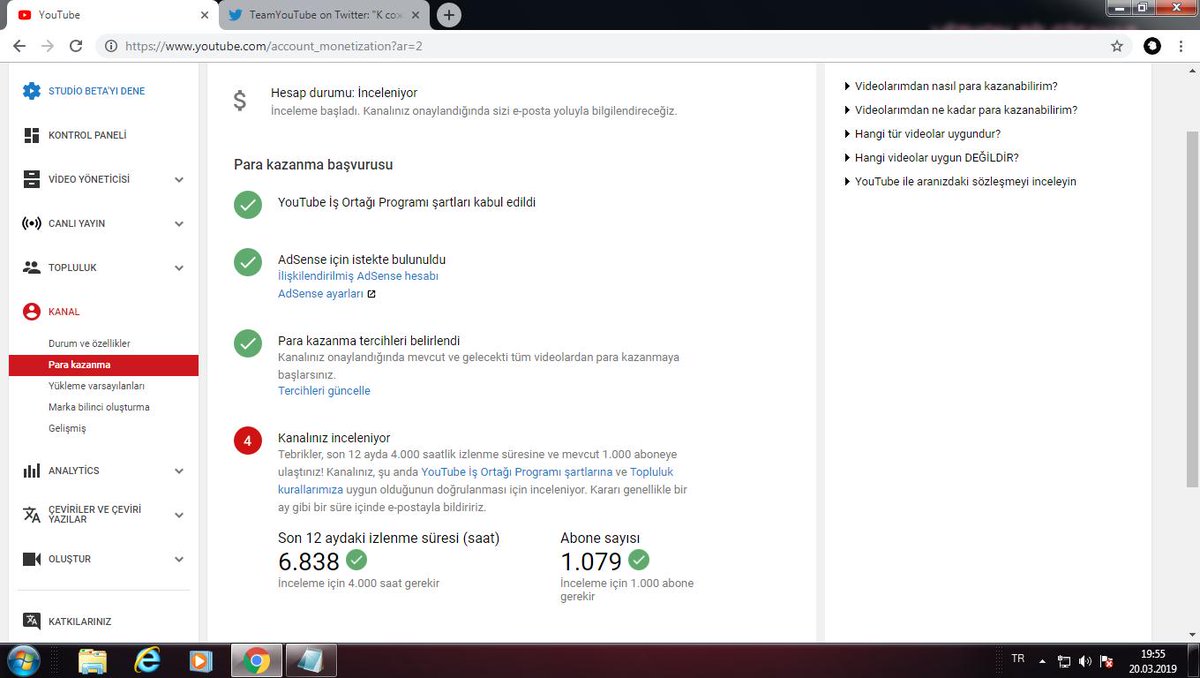Screen dimensions: 1200x678
Task: Click the Chrome taskbar icon
Action: [256, 660]
